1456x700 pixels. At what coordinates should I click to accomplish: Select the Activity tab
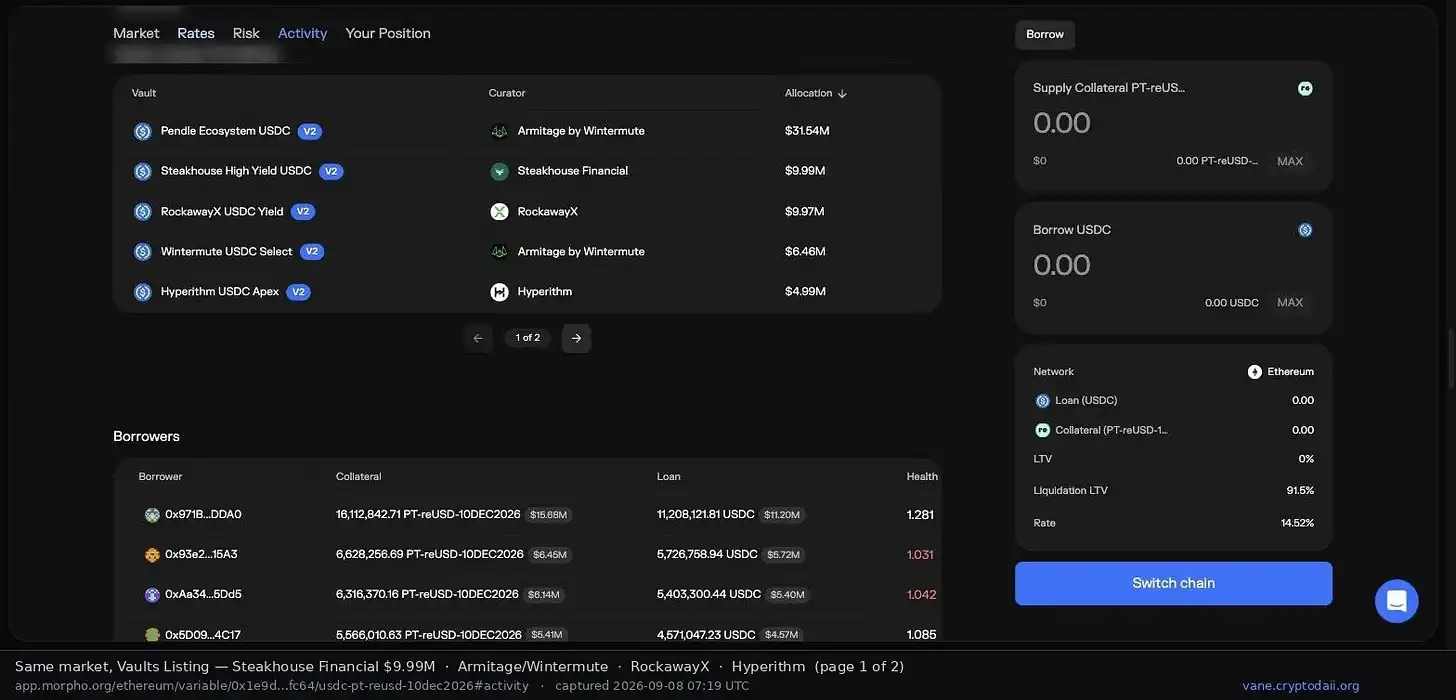point(302,33)
